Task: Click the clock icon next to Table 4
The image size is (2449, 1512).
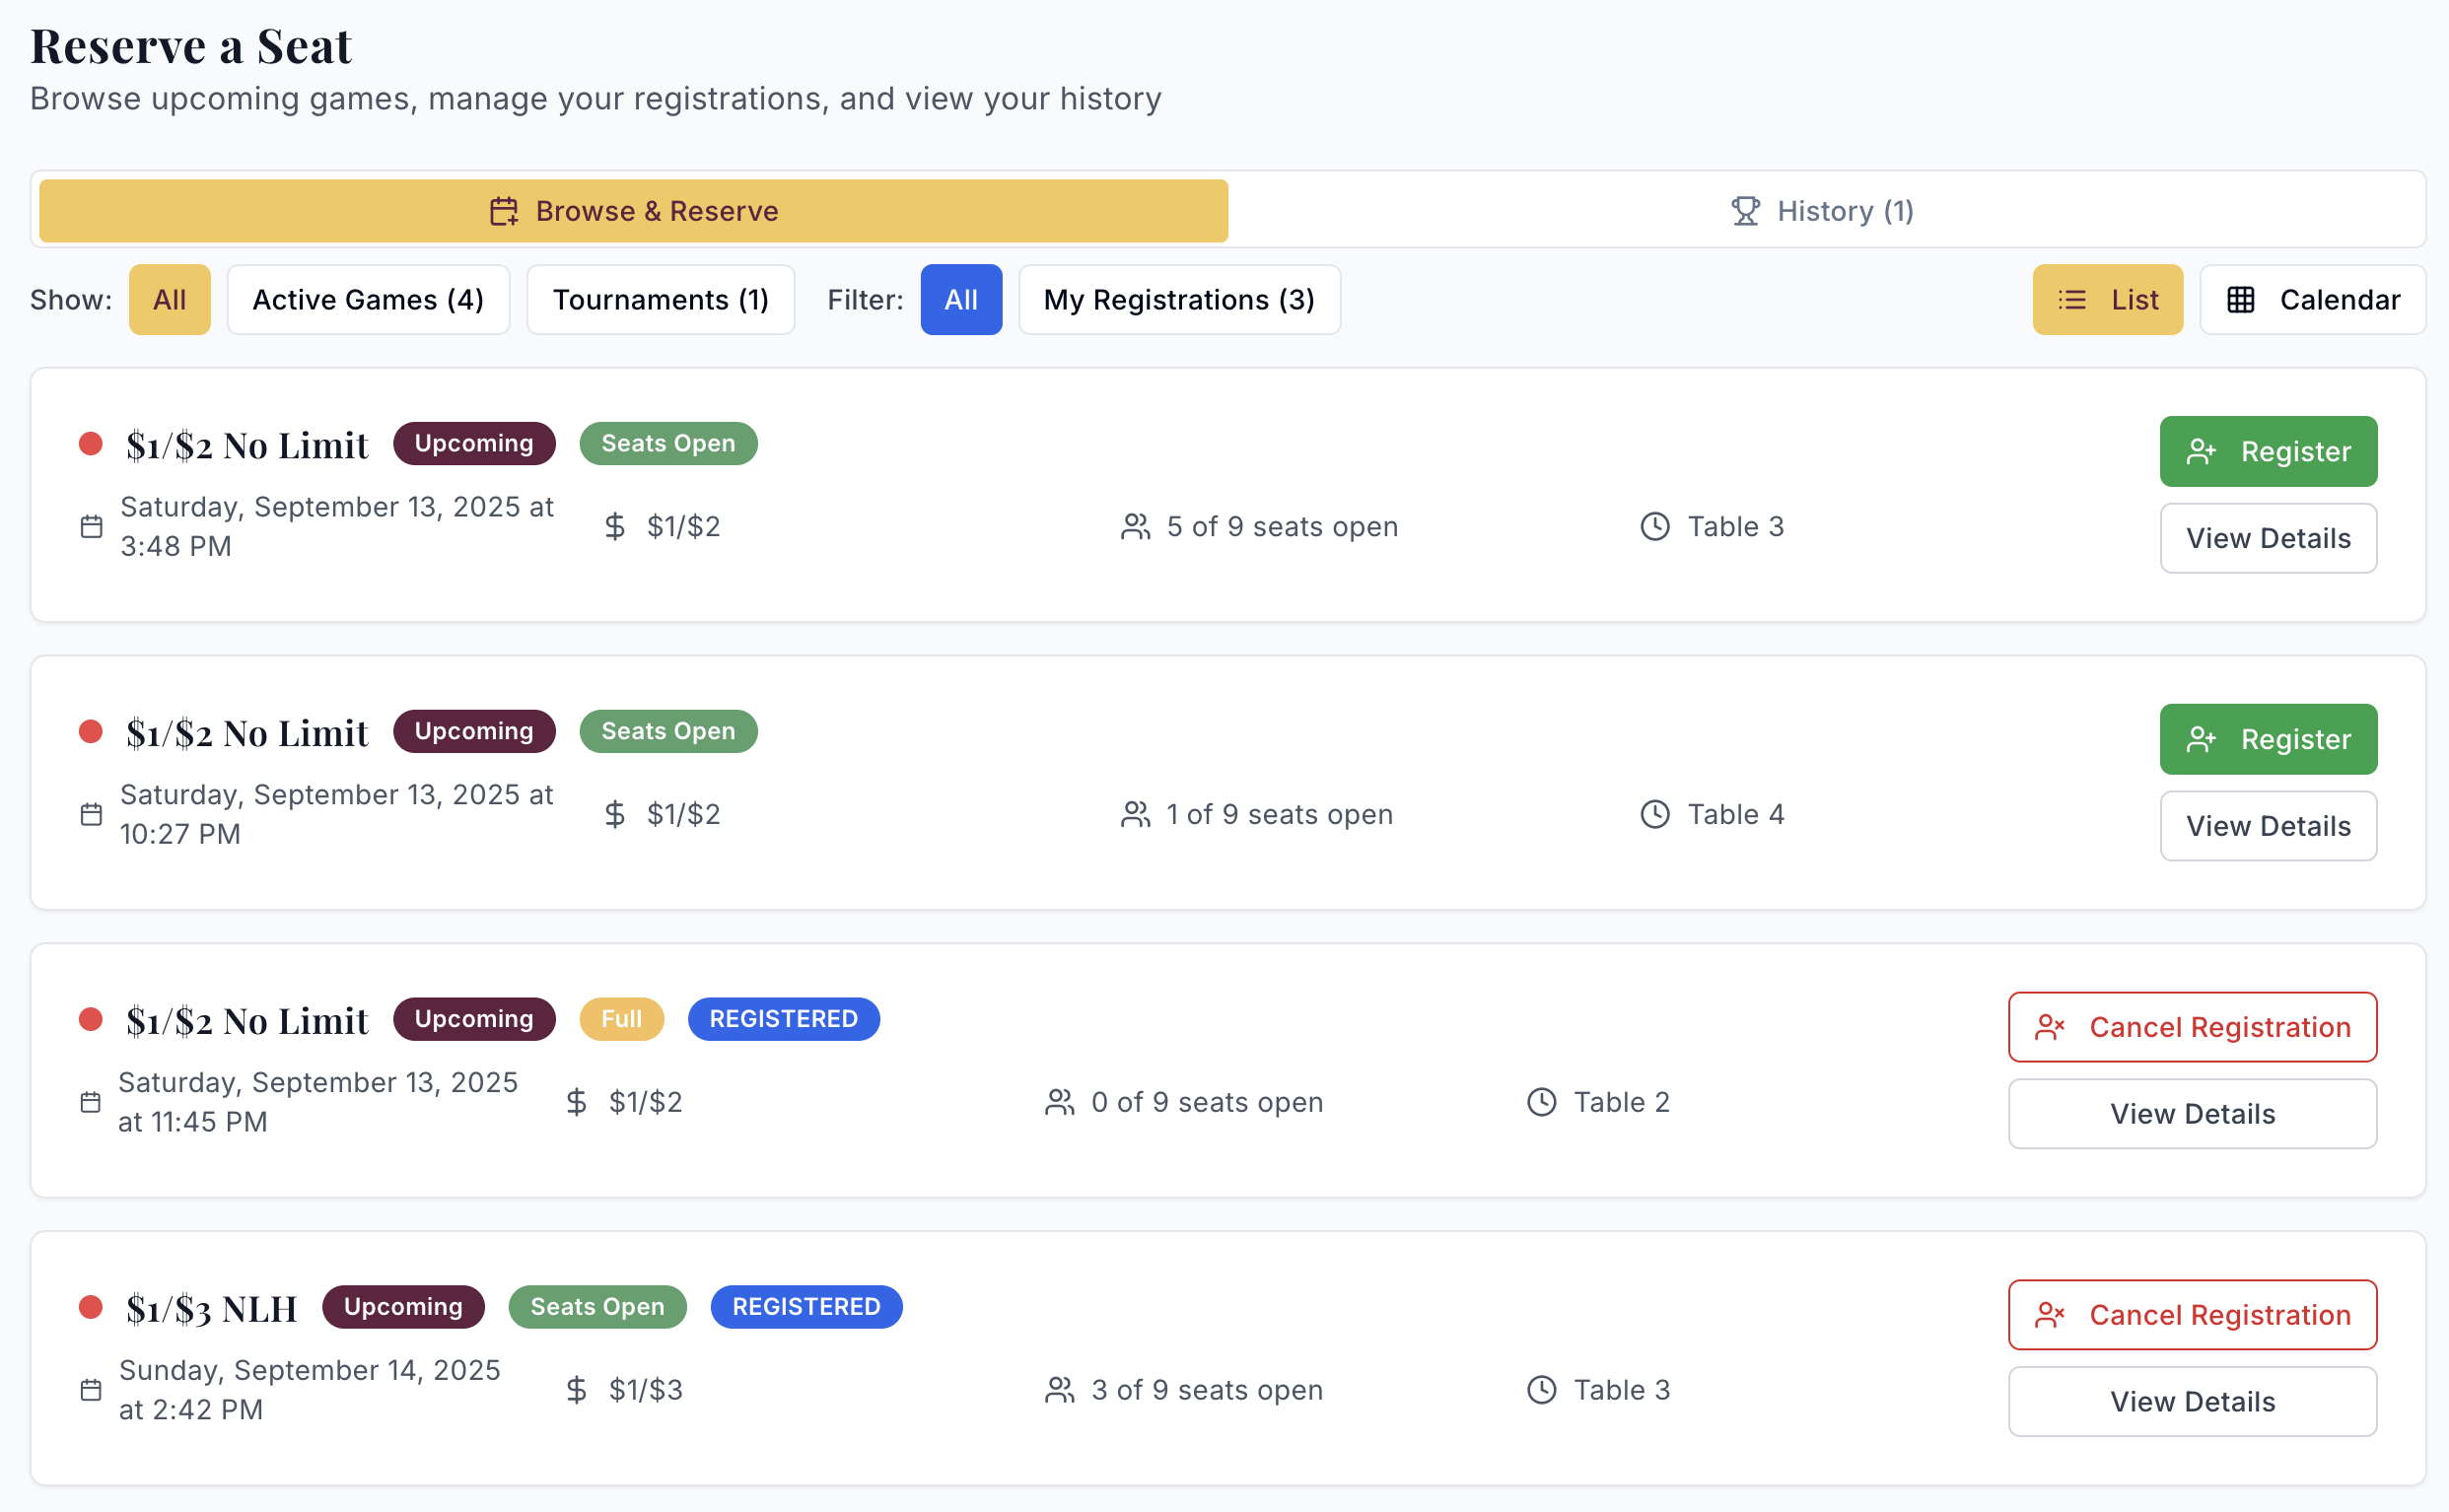Action: pyautogui.click(x=1655, y=814)
